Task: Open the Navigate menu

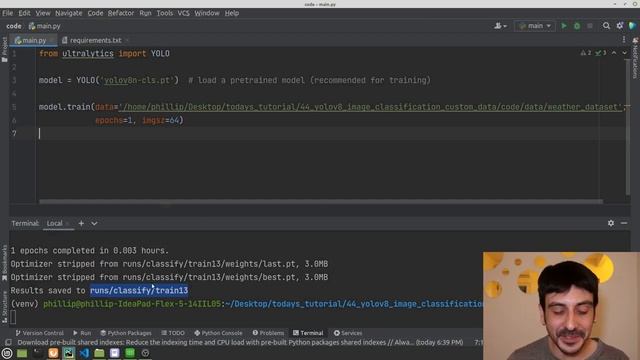Action: coord(69,13)
